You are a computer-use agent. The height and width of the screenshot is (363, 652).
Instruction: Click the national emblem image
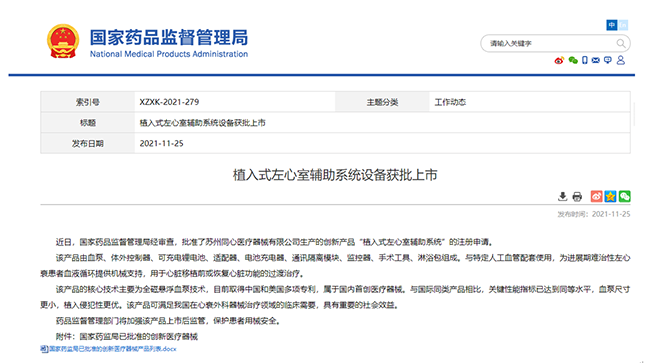(63, 41)
